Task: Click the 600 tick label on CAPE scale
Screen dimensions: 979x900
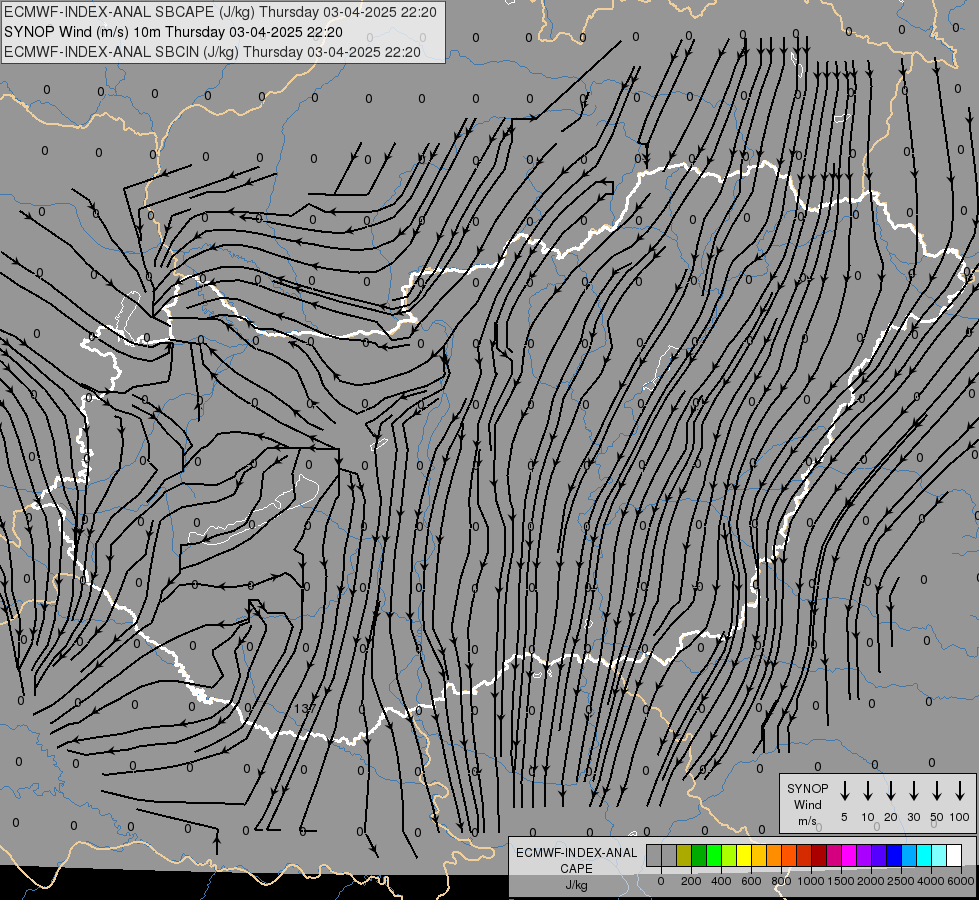Action: tap(751, 881)
